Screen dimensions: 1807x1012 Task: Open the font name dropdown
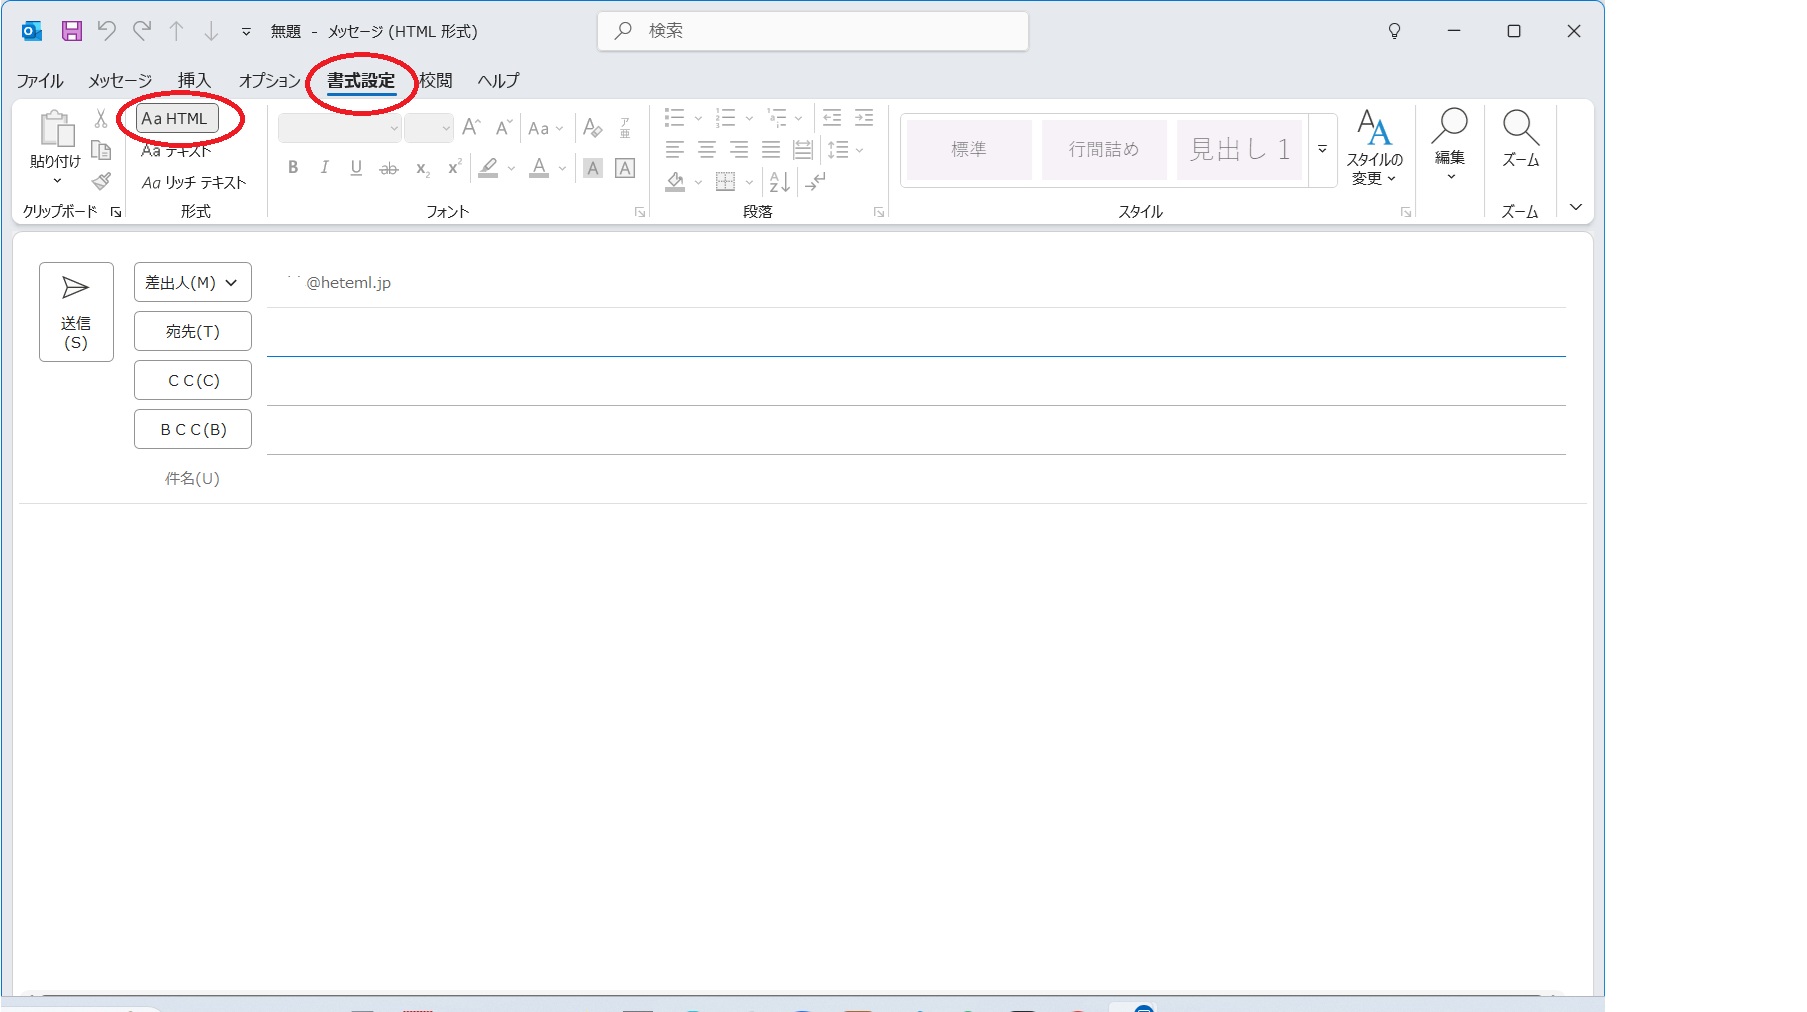pyautogui.click(x=394, y=129)
